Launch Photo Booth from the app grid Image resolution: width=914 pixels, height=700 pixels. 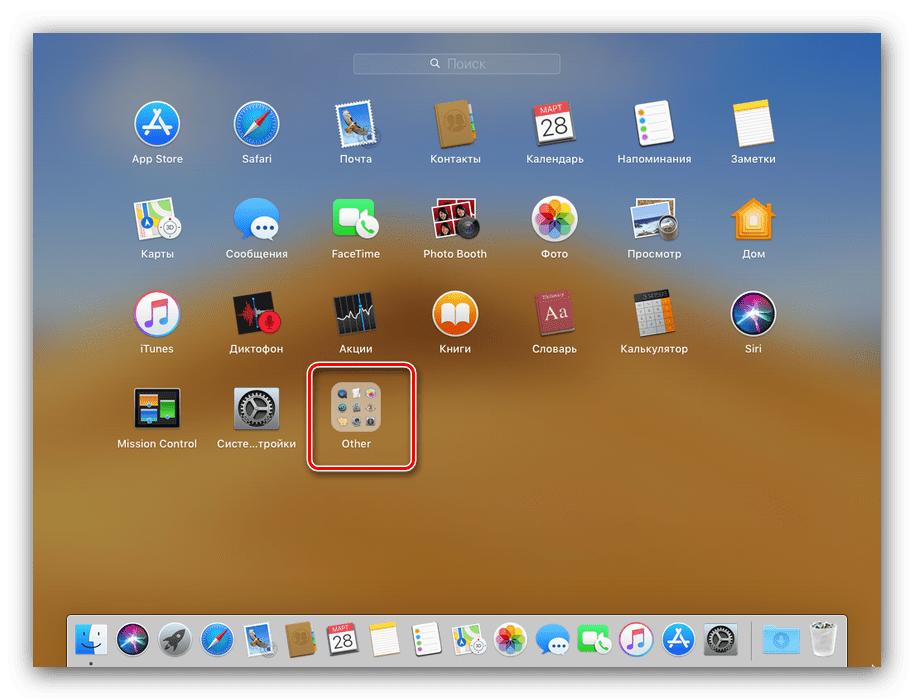point(455,219)
